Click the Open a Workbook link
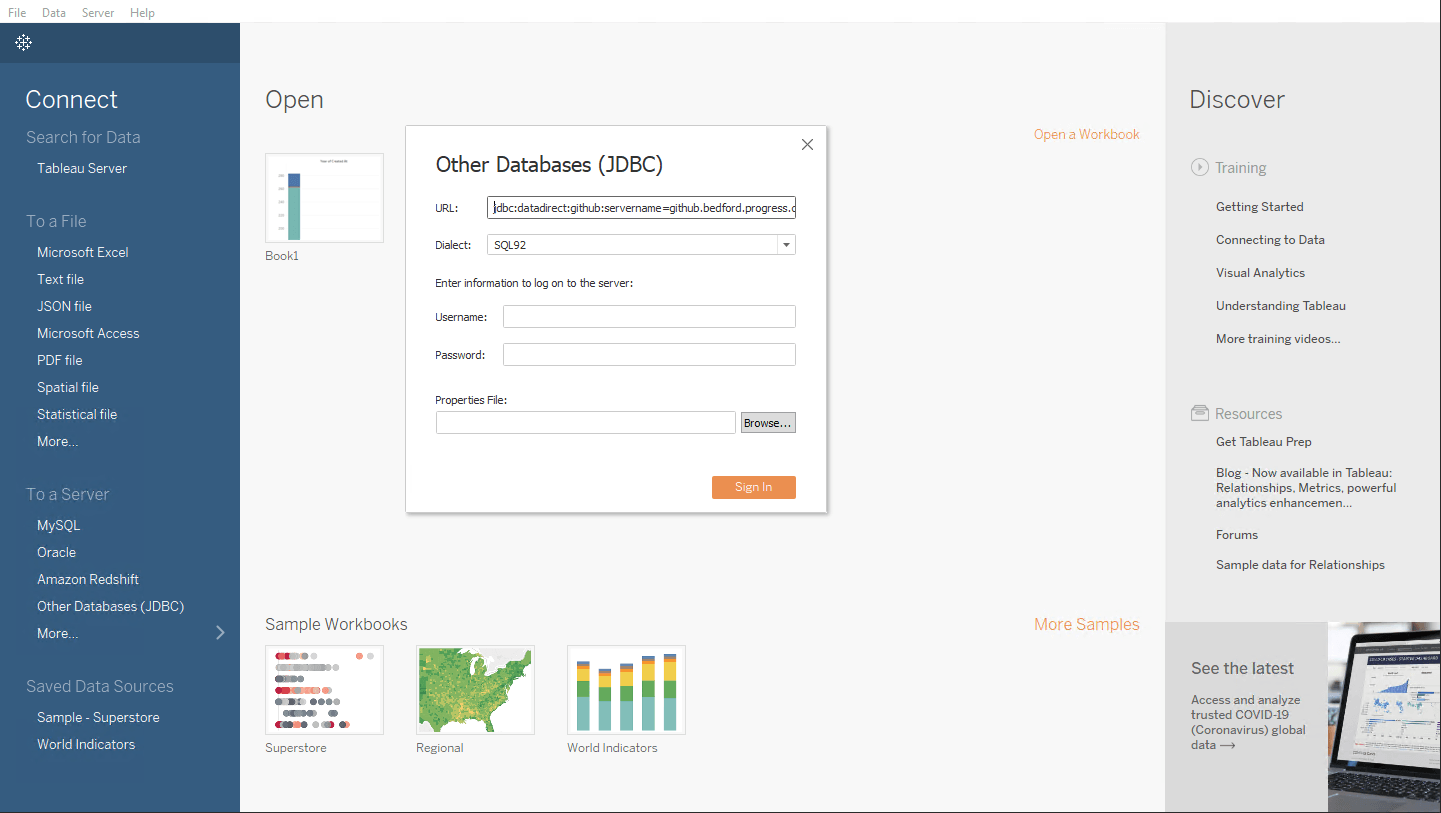 pyautogui.click(x=1086, y=134)
